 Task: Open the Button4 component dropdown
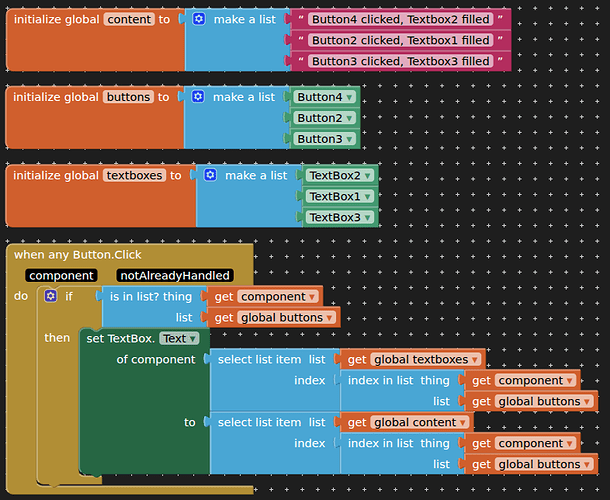pyautogui.click(x=350, y=97)
